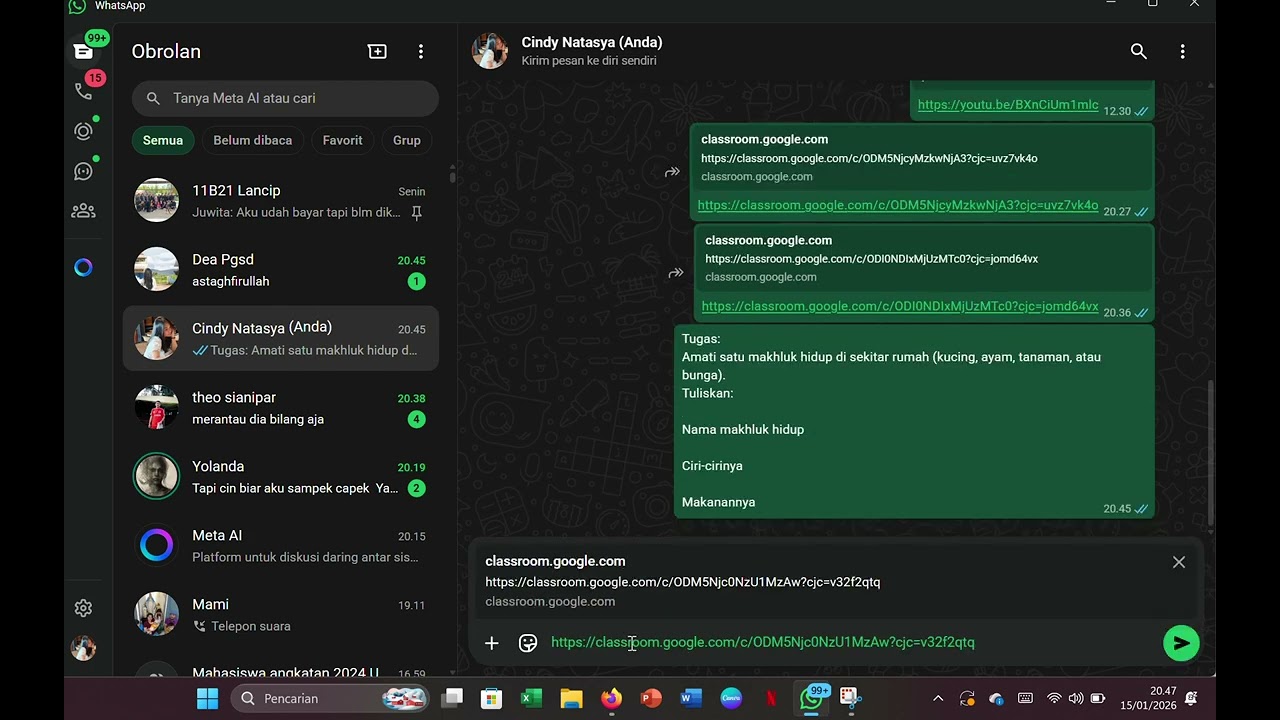Open the Communities icon in the sidebar
Viewport: 1280px width, 720px height.
(84, 211)
